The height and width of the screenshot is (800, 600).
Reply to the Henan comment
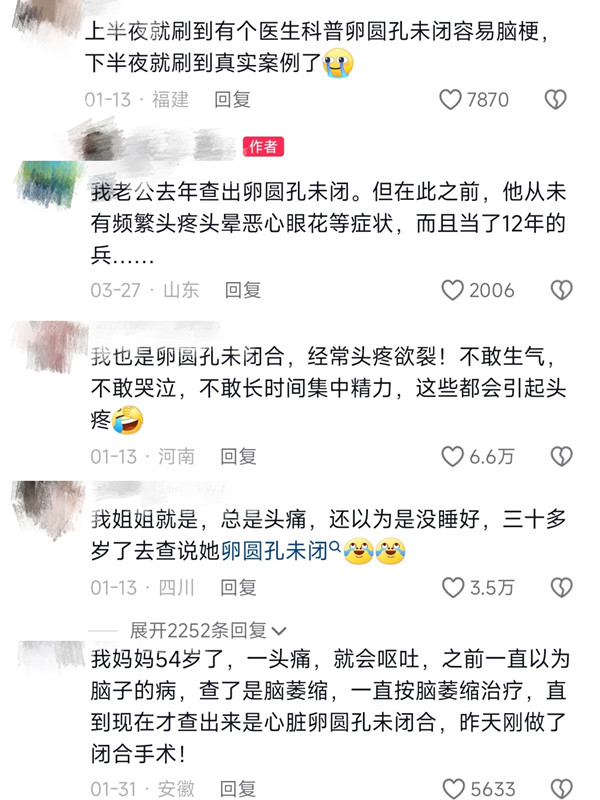click(238, 456)
